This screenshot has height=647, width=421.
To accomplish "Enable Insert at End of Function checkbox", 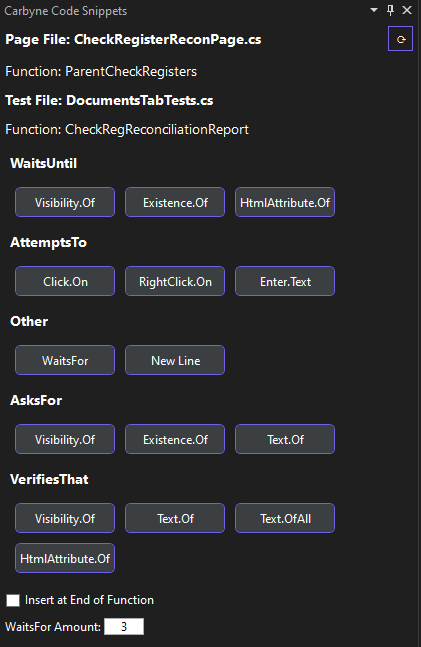I will (13, 600).
